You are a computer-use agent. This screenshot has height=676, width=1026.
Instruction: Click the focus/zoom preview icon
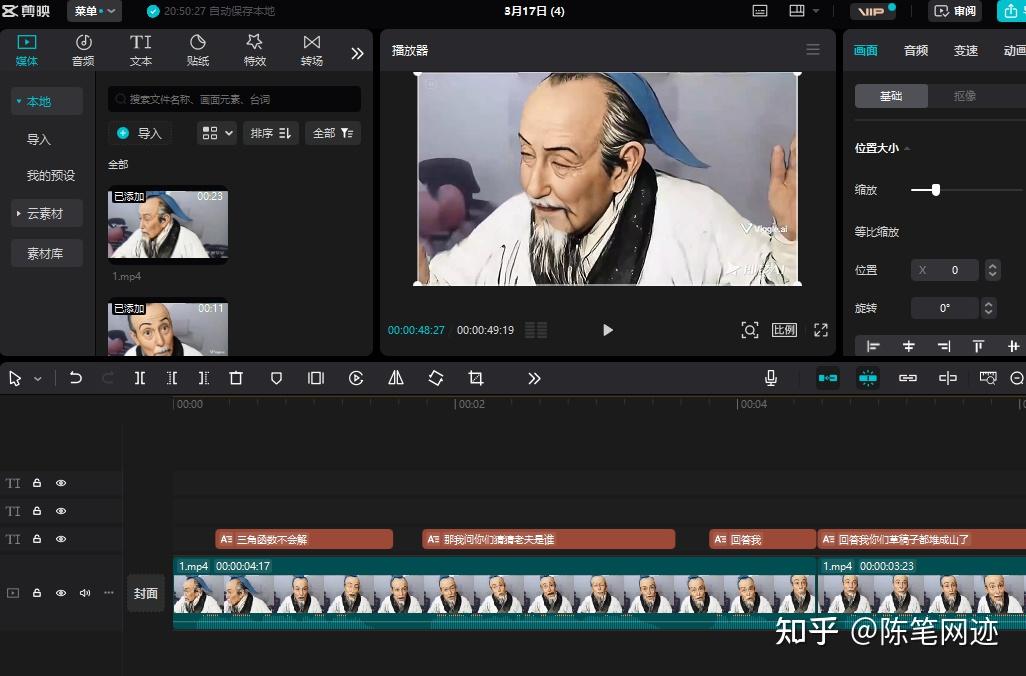750,330
